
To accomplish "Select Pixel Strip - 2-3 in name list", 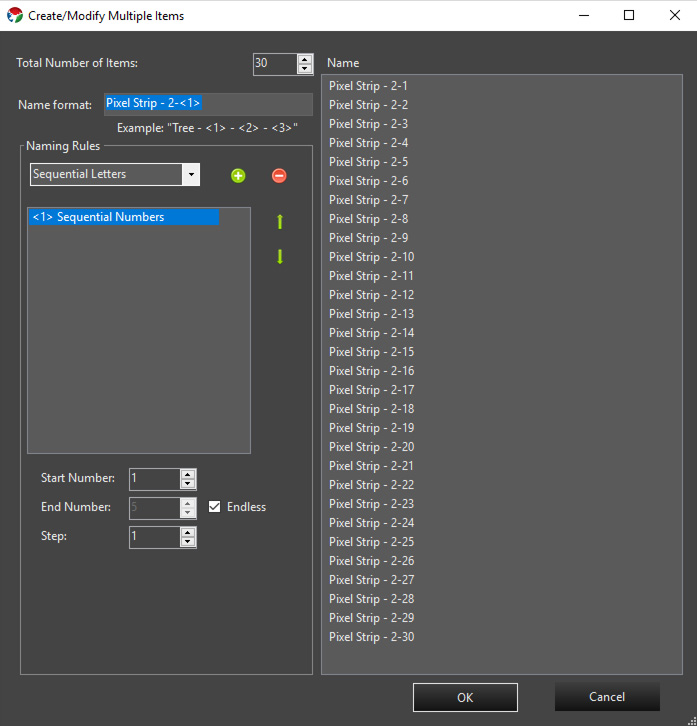I will (368, 124).
